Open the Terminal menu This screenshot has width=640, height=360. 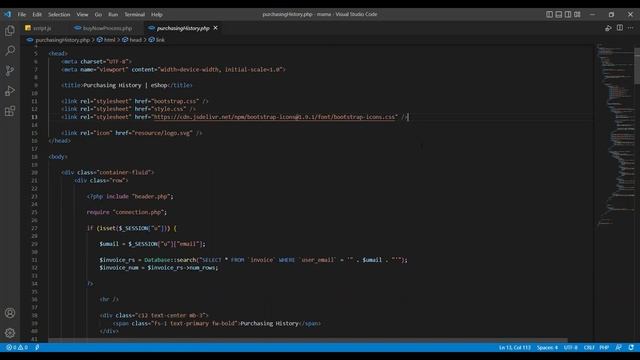(x=135, y=14)
